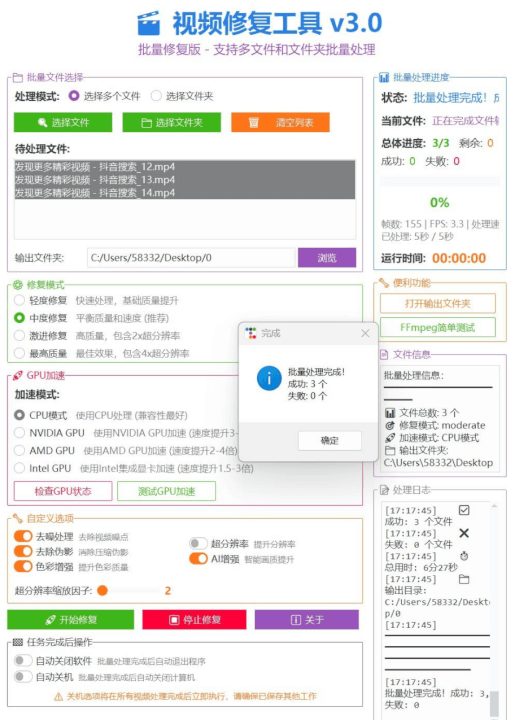The width and height of the screenshot is (515, 720).
Task: Click the 输出文件夹 path field
Action: pos(191,258)
